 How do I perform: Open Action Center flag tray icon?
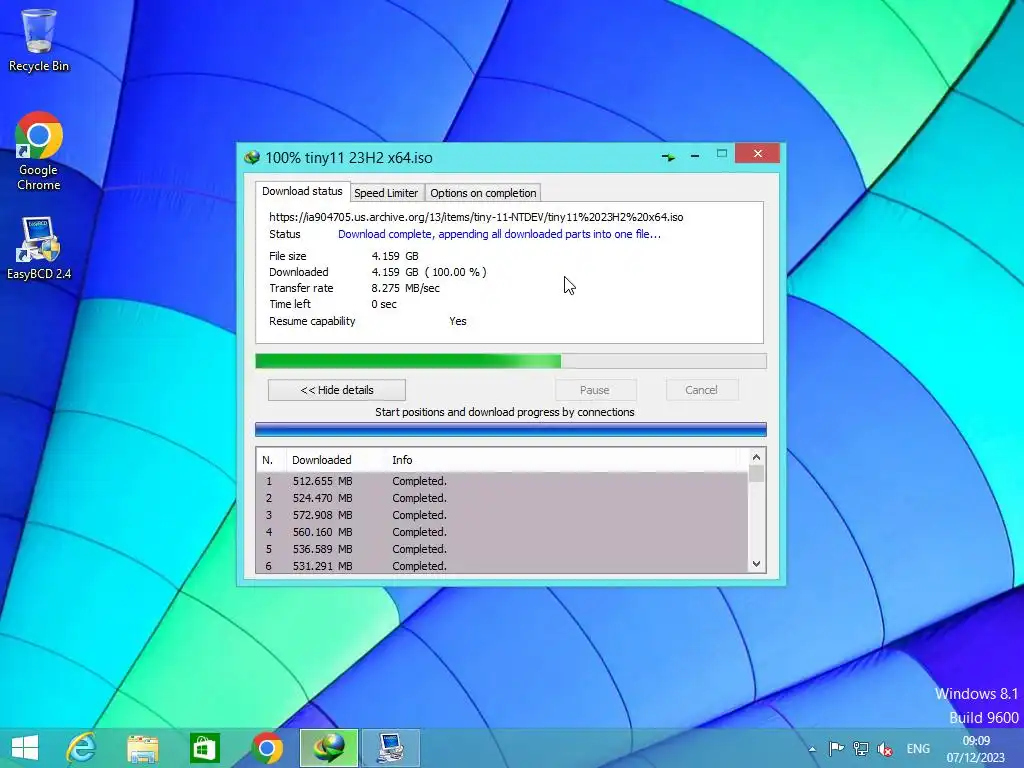pyautogui.click(x=836, y=749)
